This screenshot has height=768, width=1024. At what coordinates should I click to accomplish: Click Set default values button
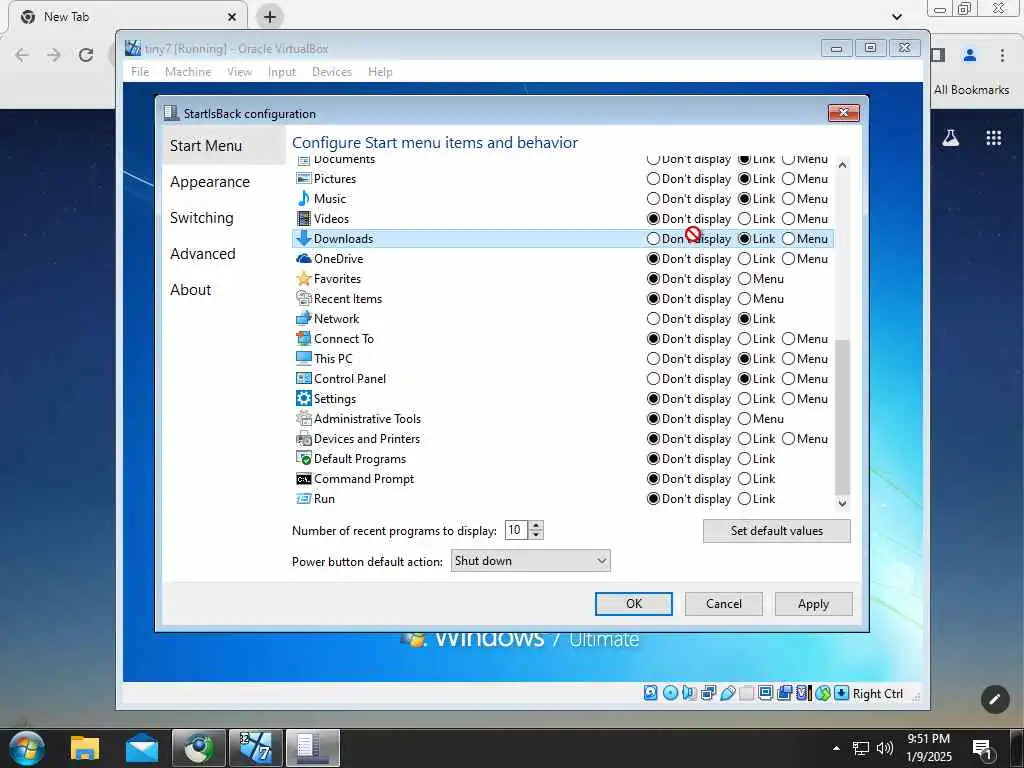click(776, 531)
